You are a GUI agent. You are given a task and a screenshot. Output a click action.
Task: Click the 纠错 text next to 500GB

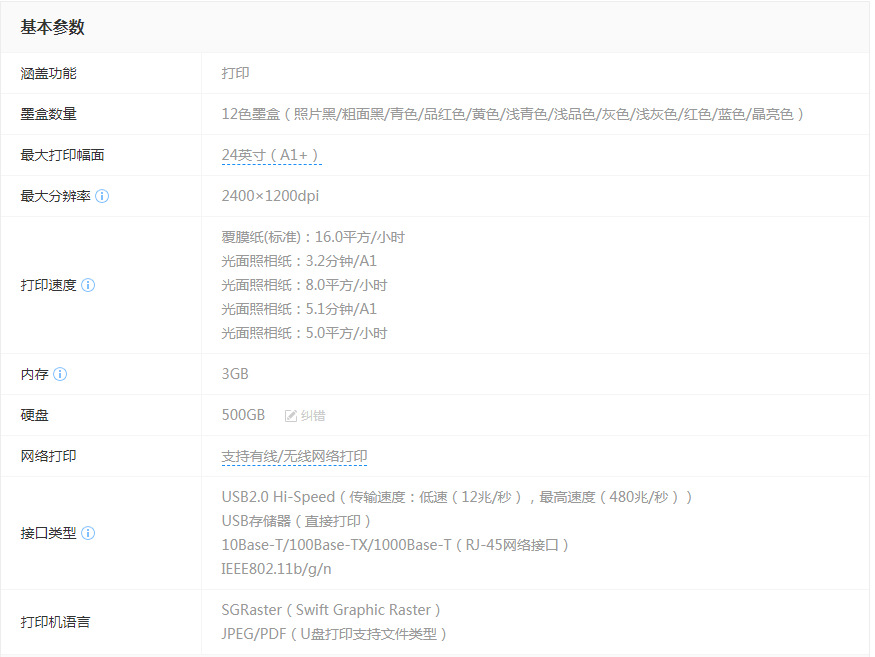(313, 416)
